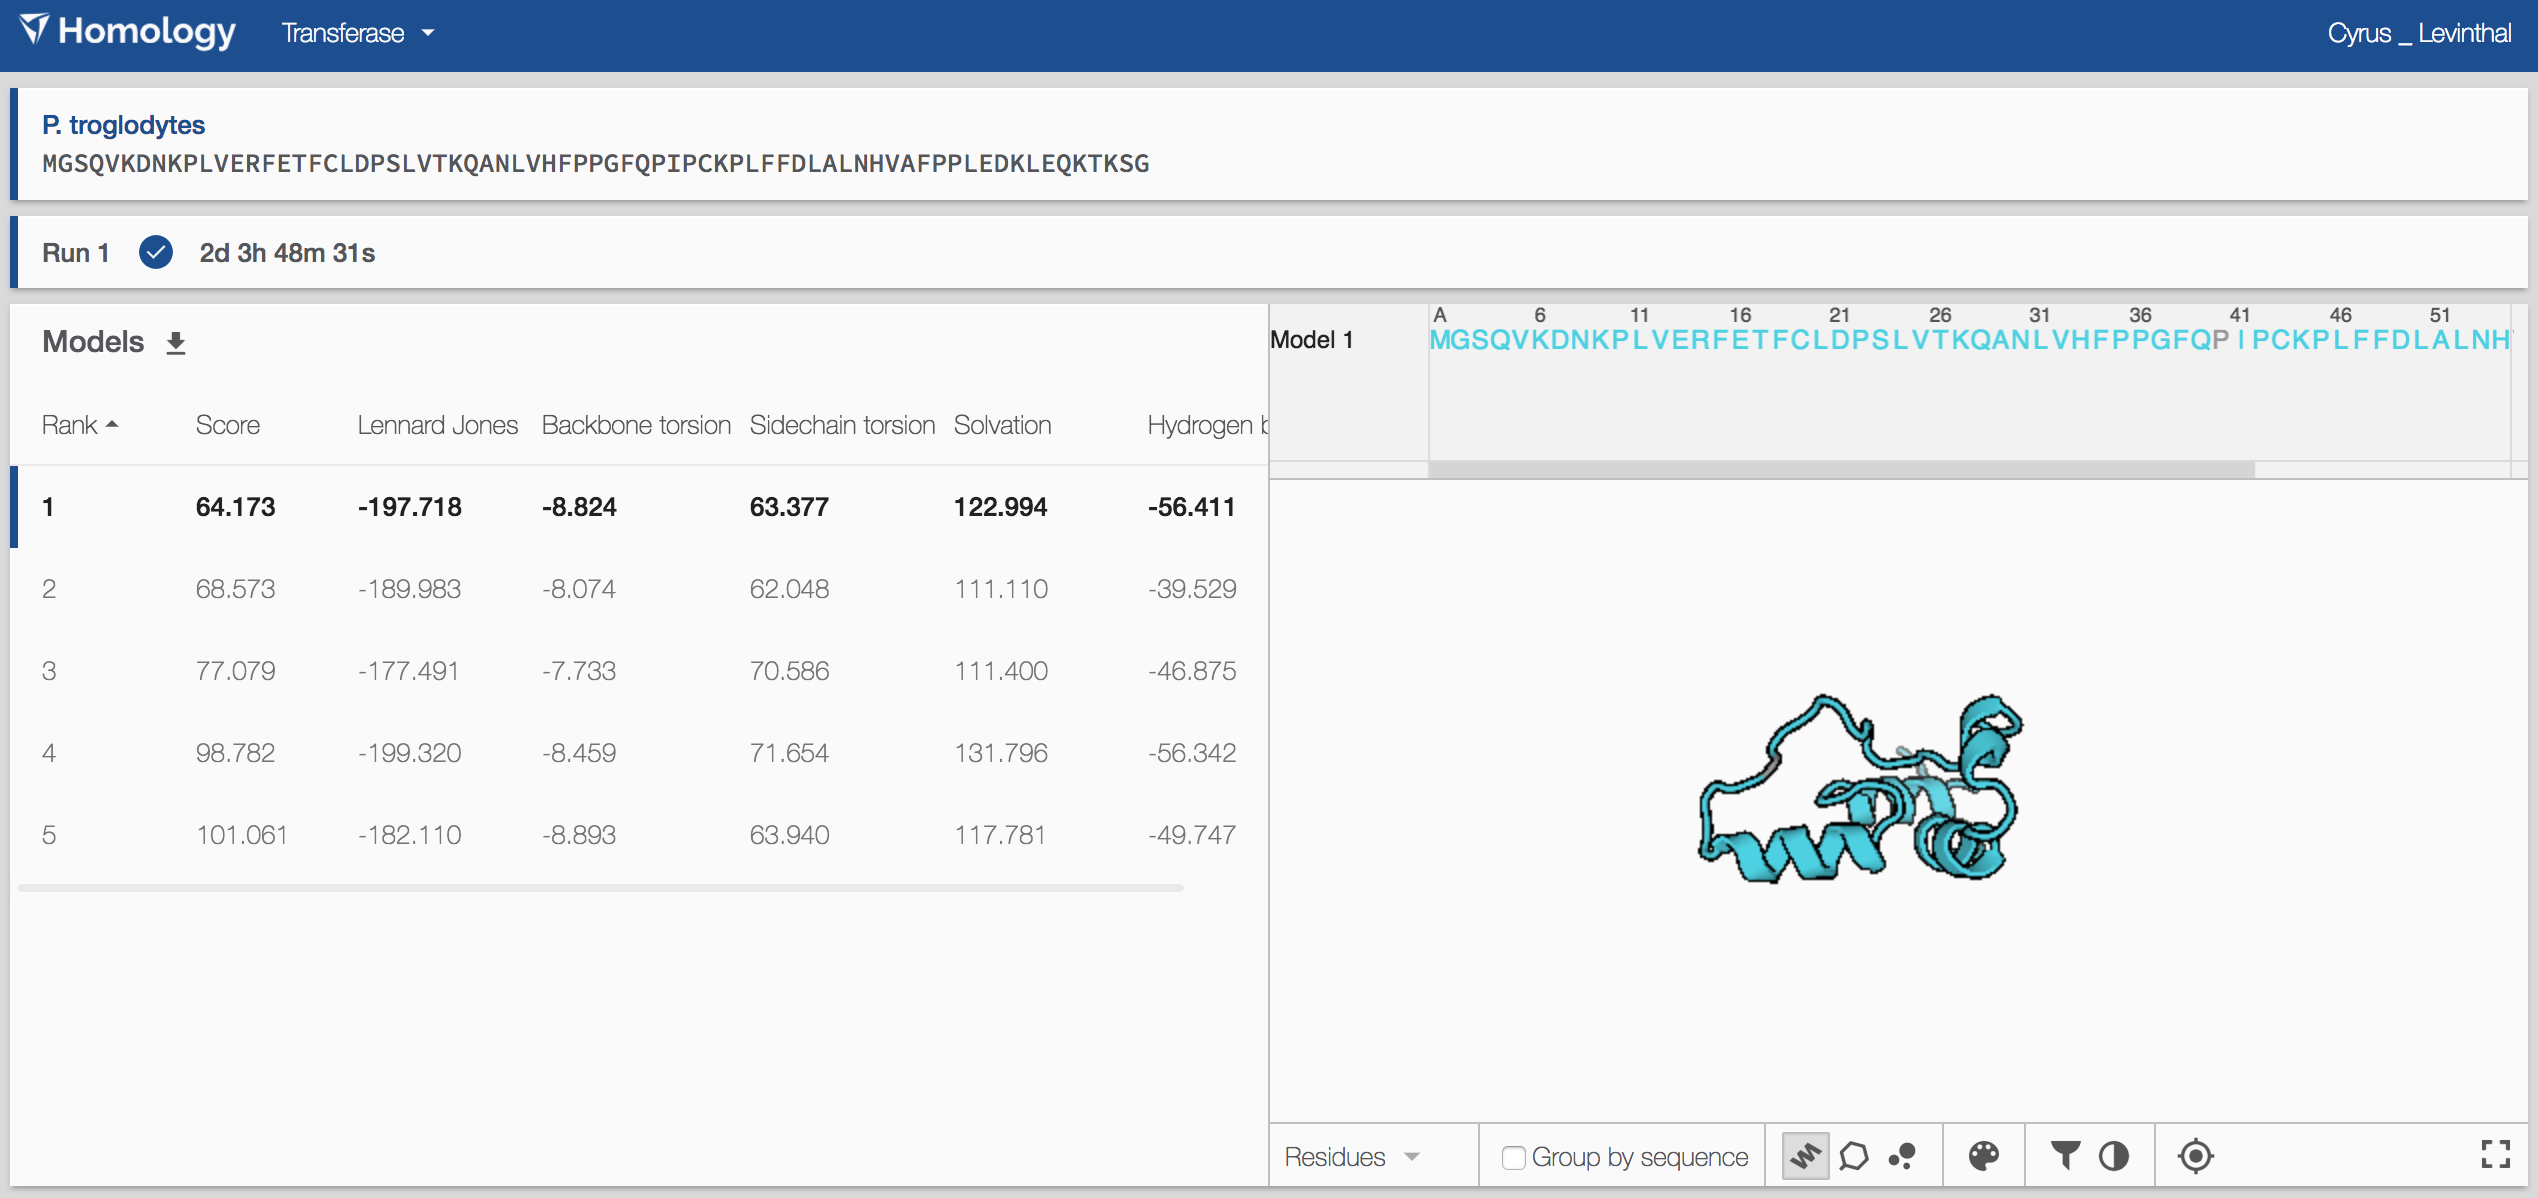2538x1198 pixels.
Task: Click the Homology app title
Action: coord(147,31)
